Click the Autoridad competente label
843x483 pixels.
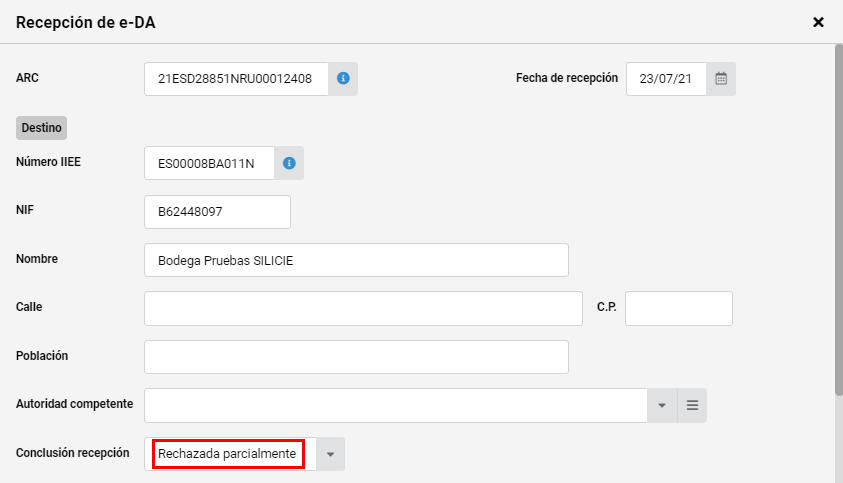click(x=74, y=404)
